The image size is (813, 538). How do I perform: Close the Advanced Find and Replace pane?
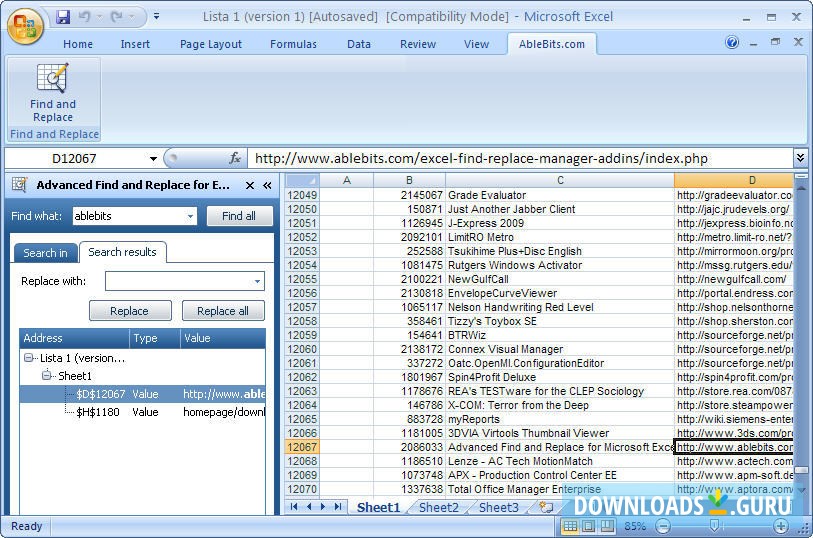pos(250,186)
